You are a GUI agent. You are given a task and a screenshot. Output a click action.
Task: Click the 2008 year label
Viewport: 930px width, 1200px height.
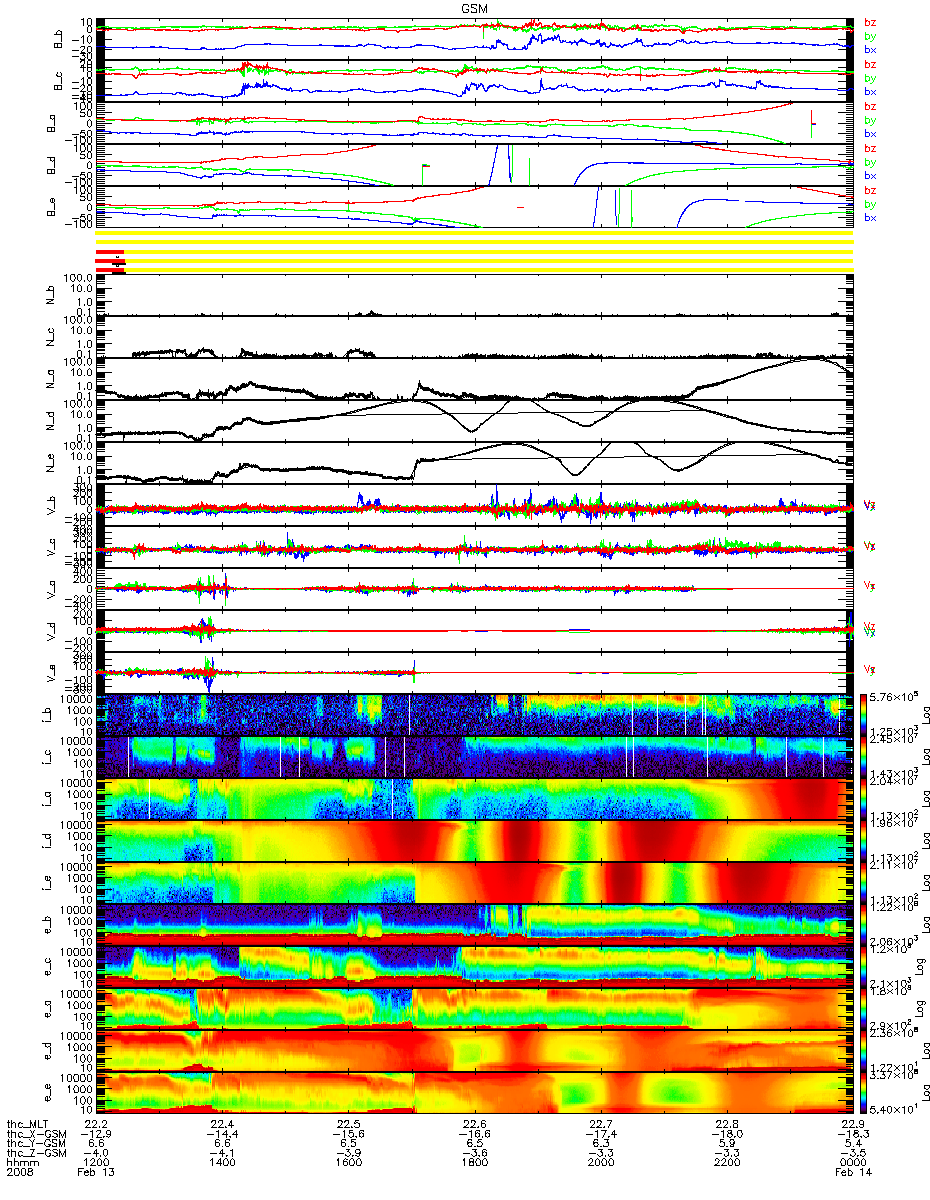(19, 1174)
